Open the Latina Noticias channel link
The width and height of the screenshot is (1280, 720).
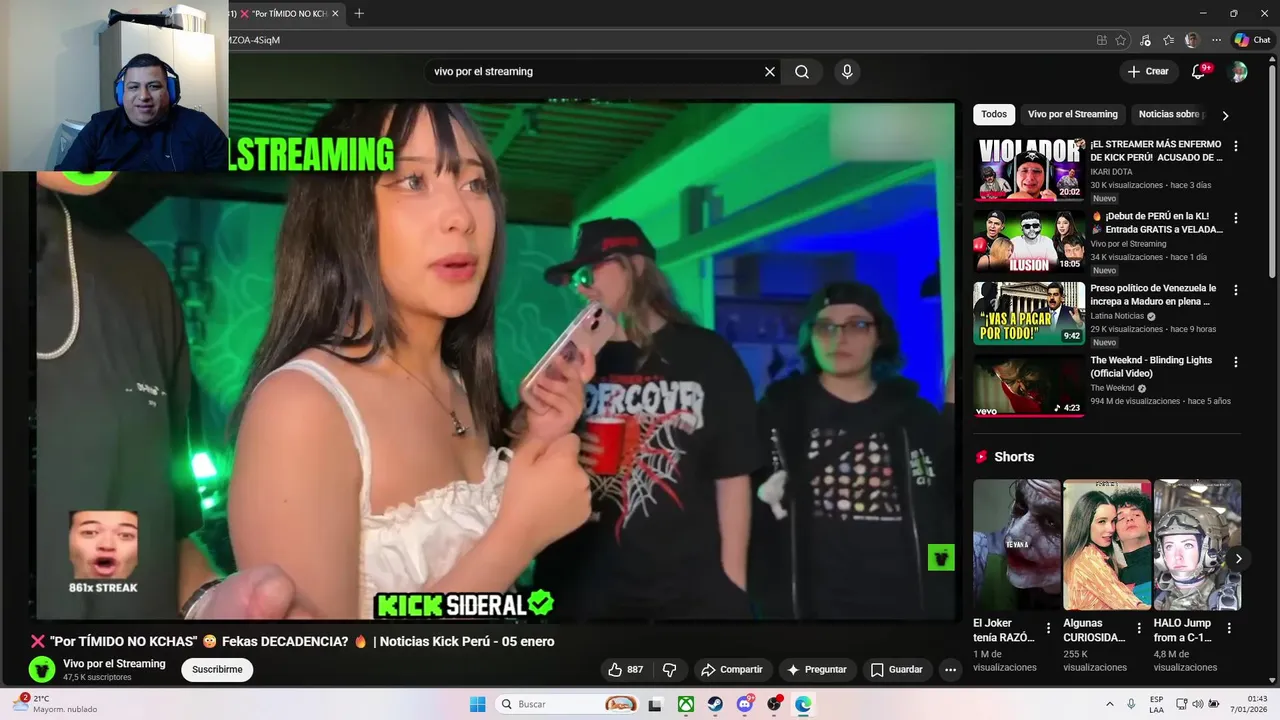1117,316
